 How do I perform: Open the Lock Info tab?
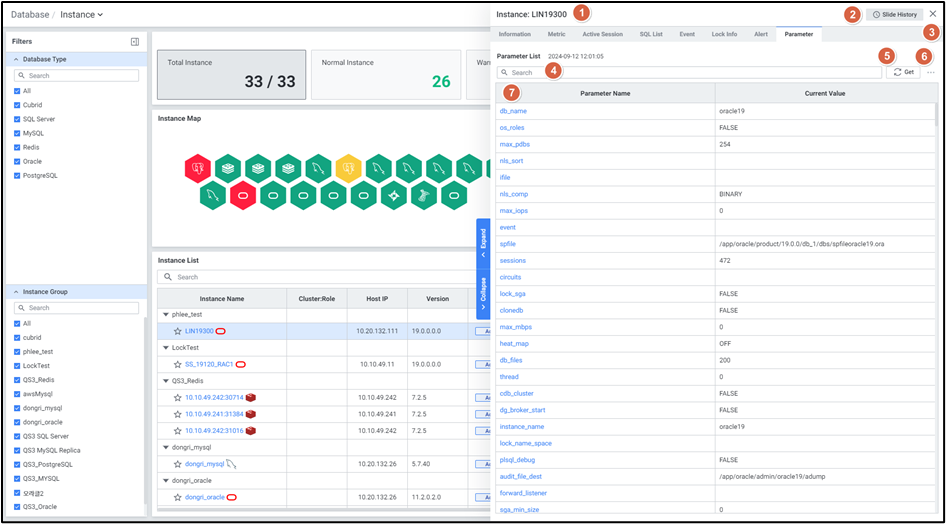(x=724, y=34)
